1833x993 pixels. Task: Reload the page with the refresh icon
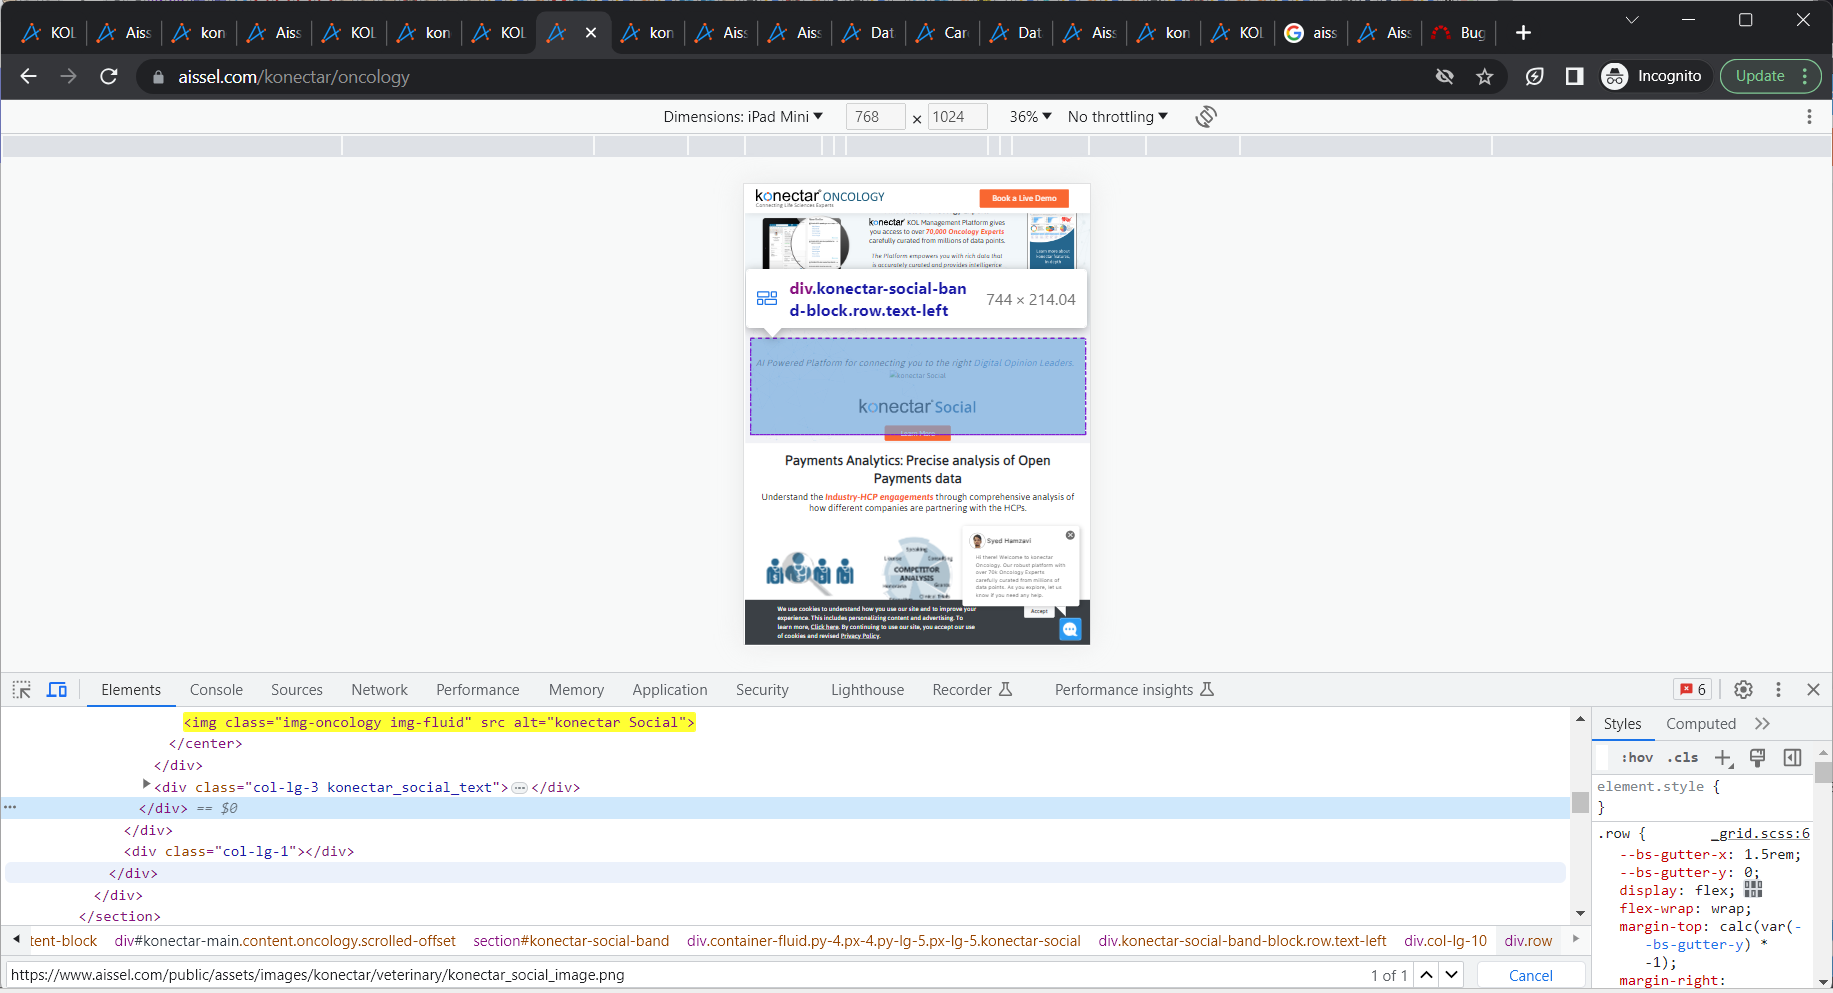pos(109,77)
